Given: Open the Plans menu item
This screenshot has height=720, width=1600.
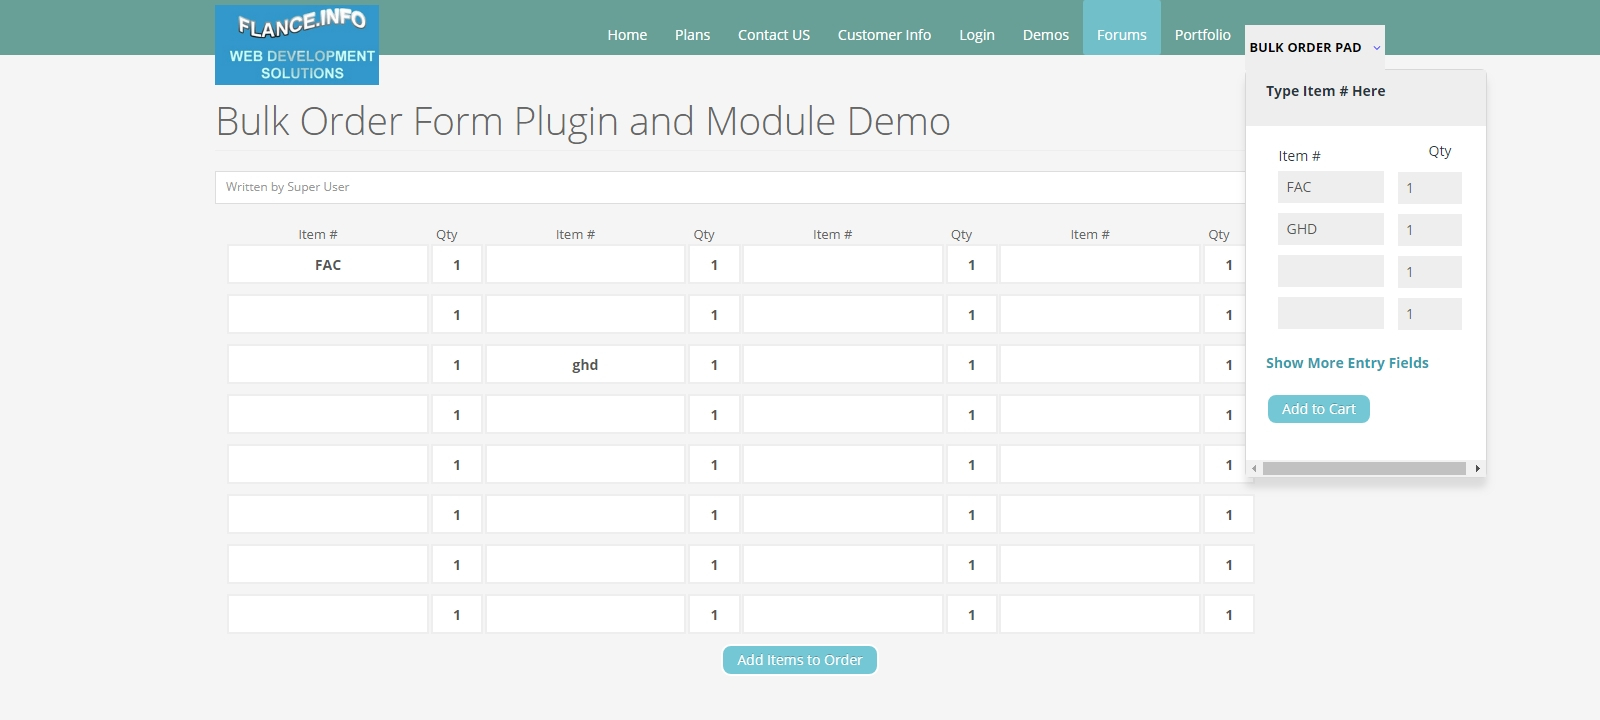Looking at the screenshot, I should click(x=692, y=34).
